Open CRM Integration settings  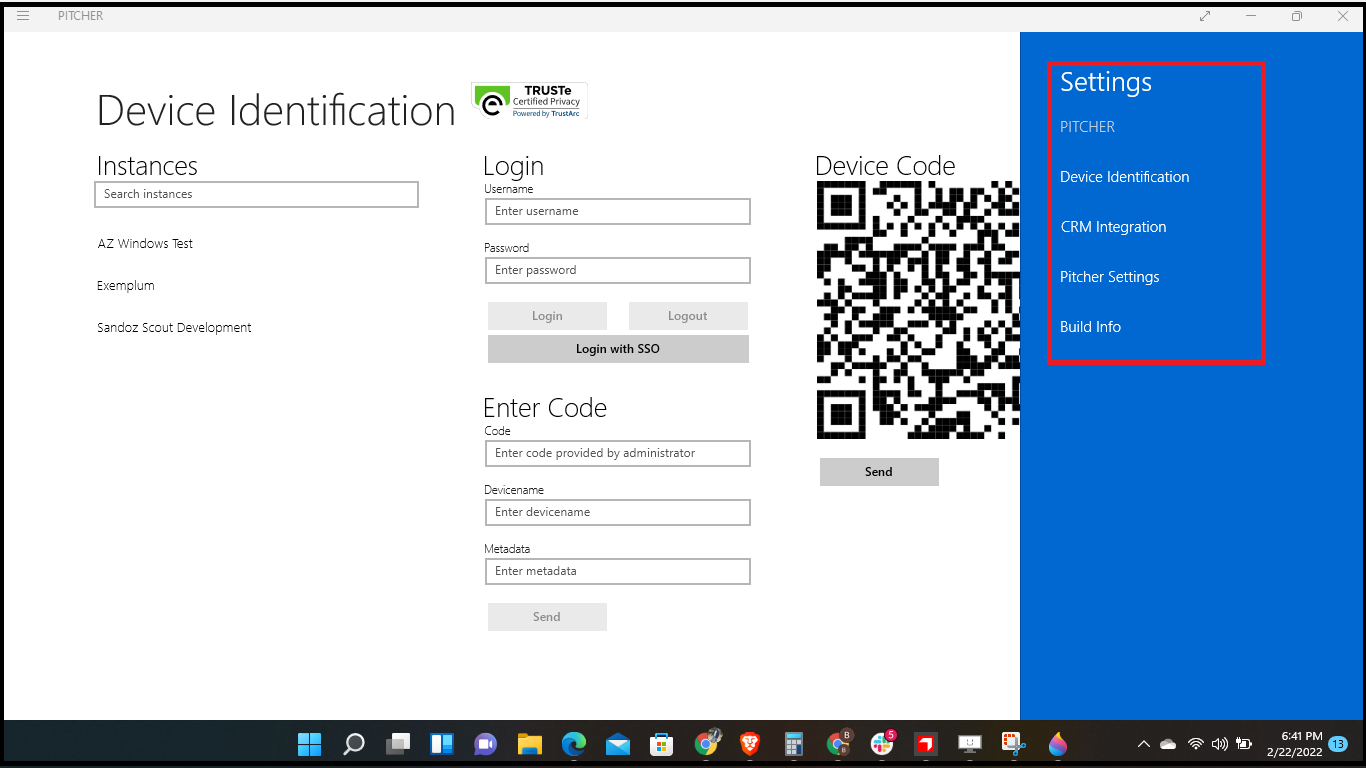pos(1113,227)
